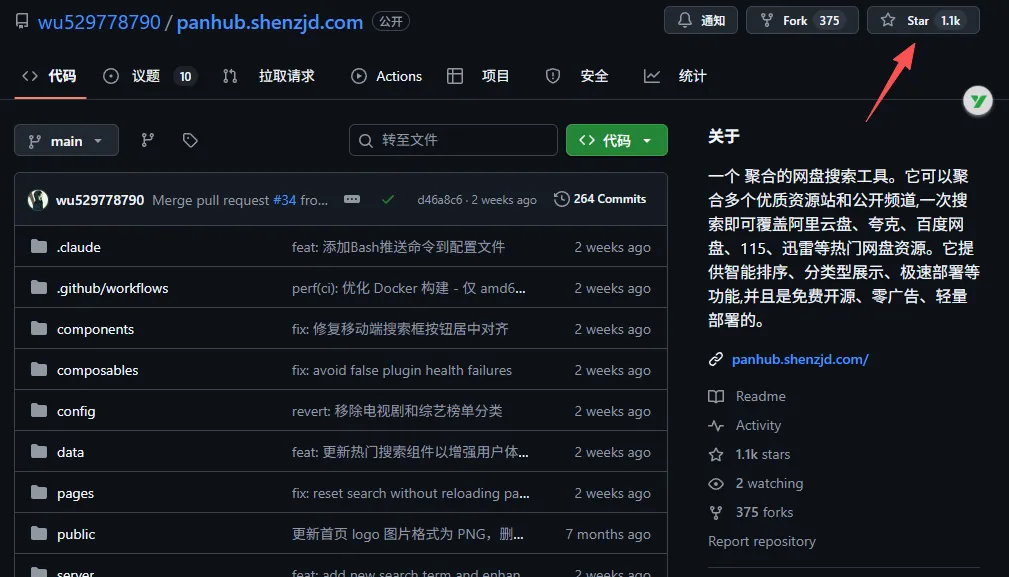Click folder icon of components row

(x=39, y=329)
